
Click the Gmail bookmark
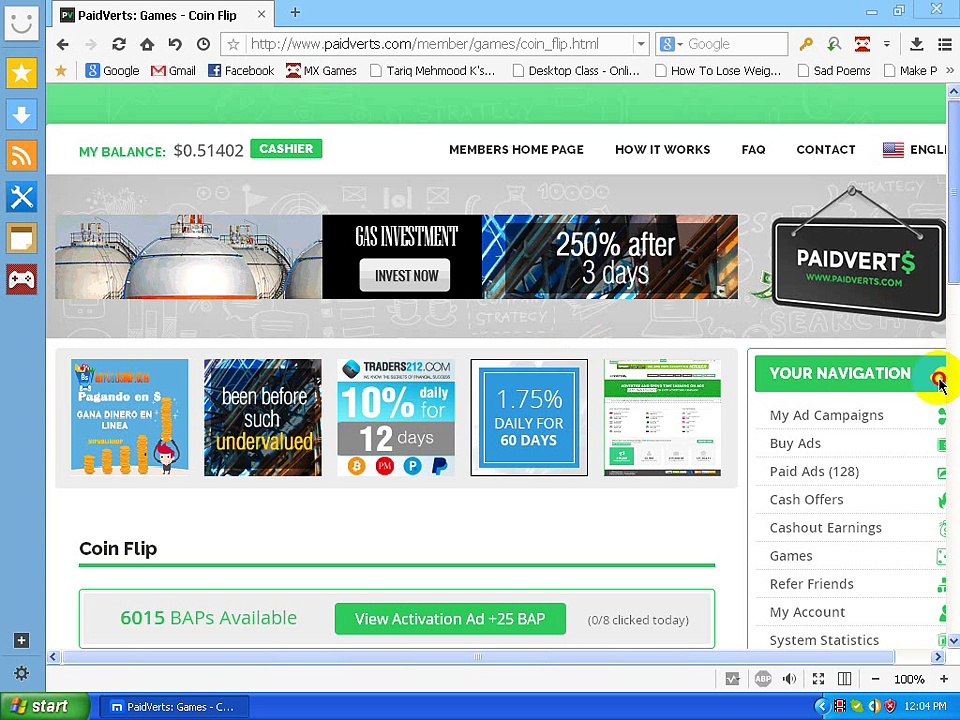click(173, 70)
